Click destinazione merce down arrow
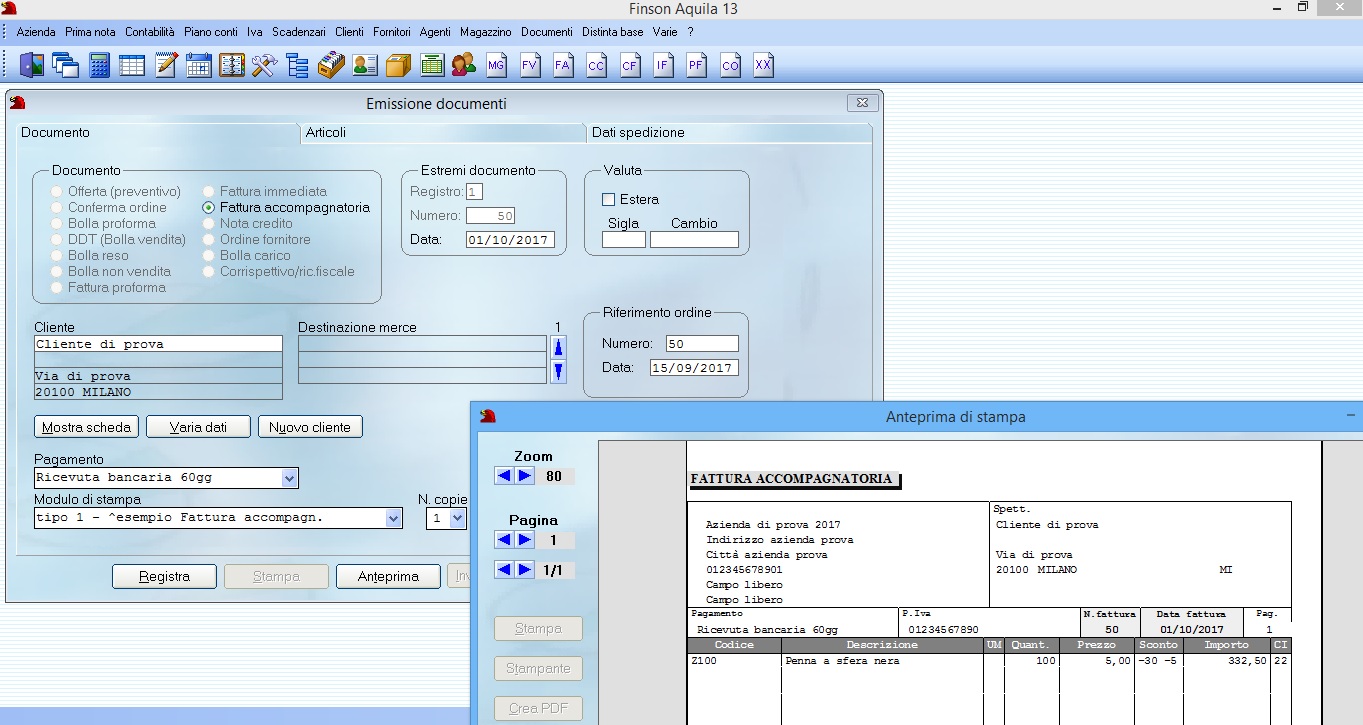 coord(559,372)
